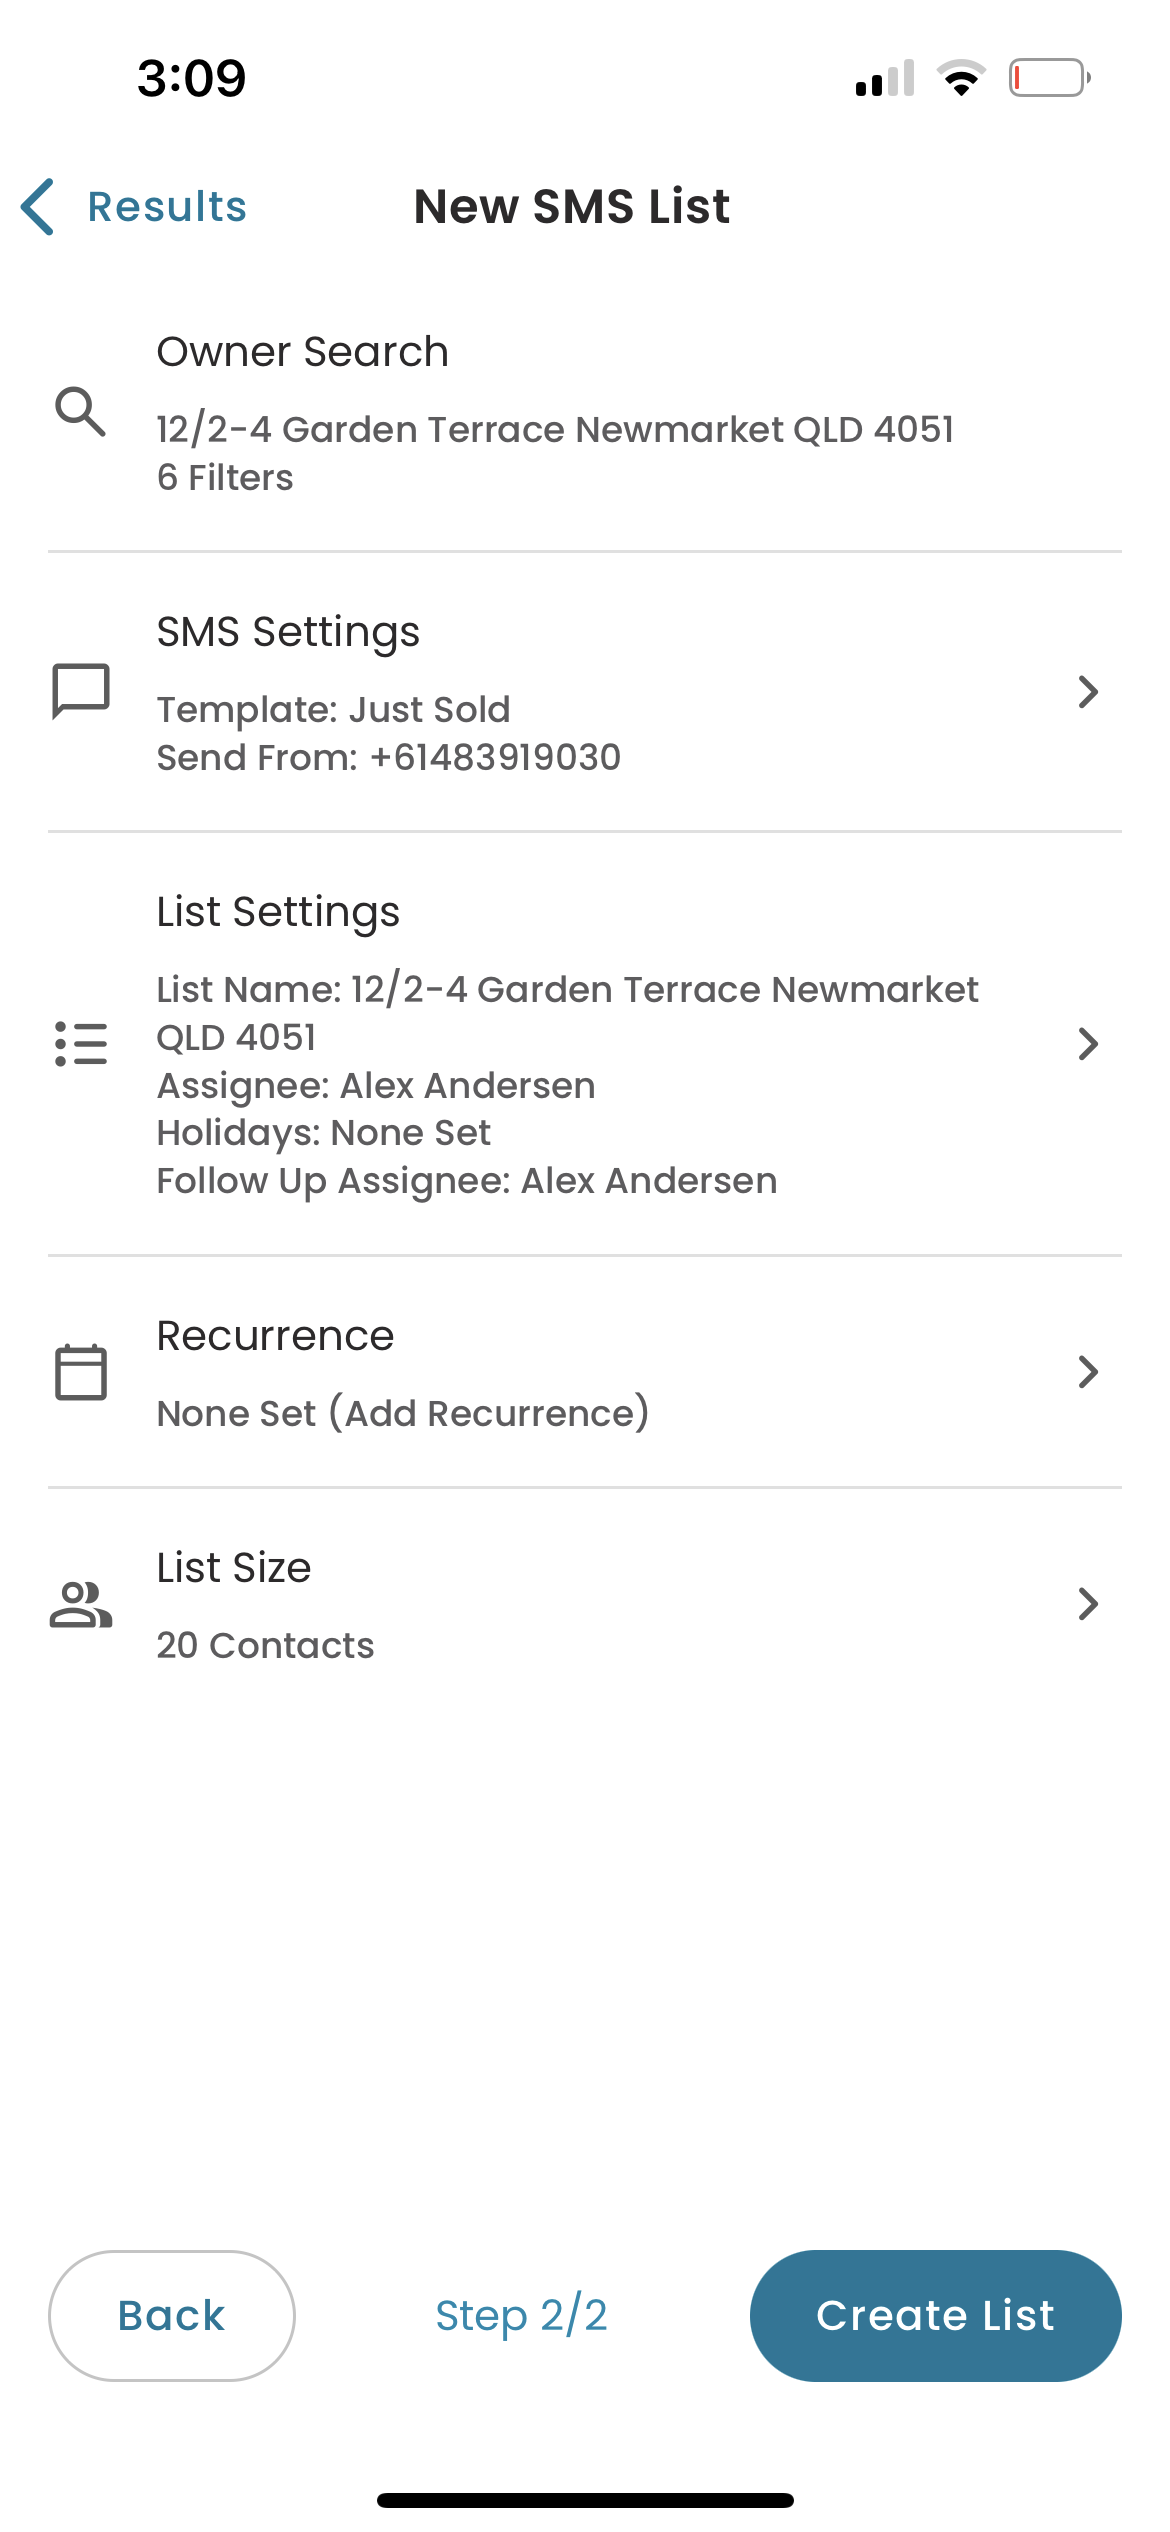
Task: Expand SMS Settings with its chevron
Action: point(1088,691)
